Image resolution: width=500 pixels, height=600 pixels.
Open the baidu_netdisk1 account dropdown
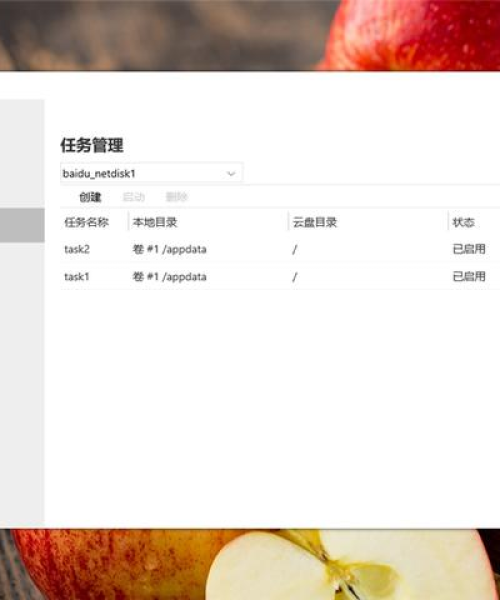[151, 173]
